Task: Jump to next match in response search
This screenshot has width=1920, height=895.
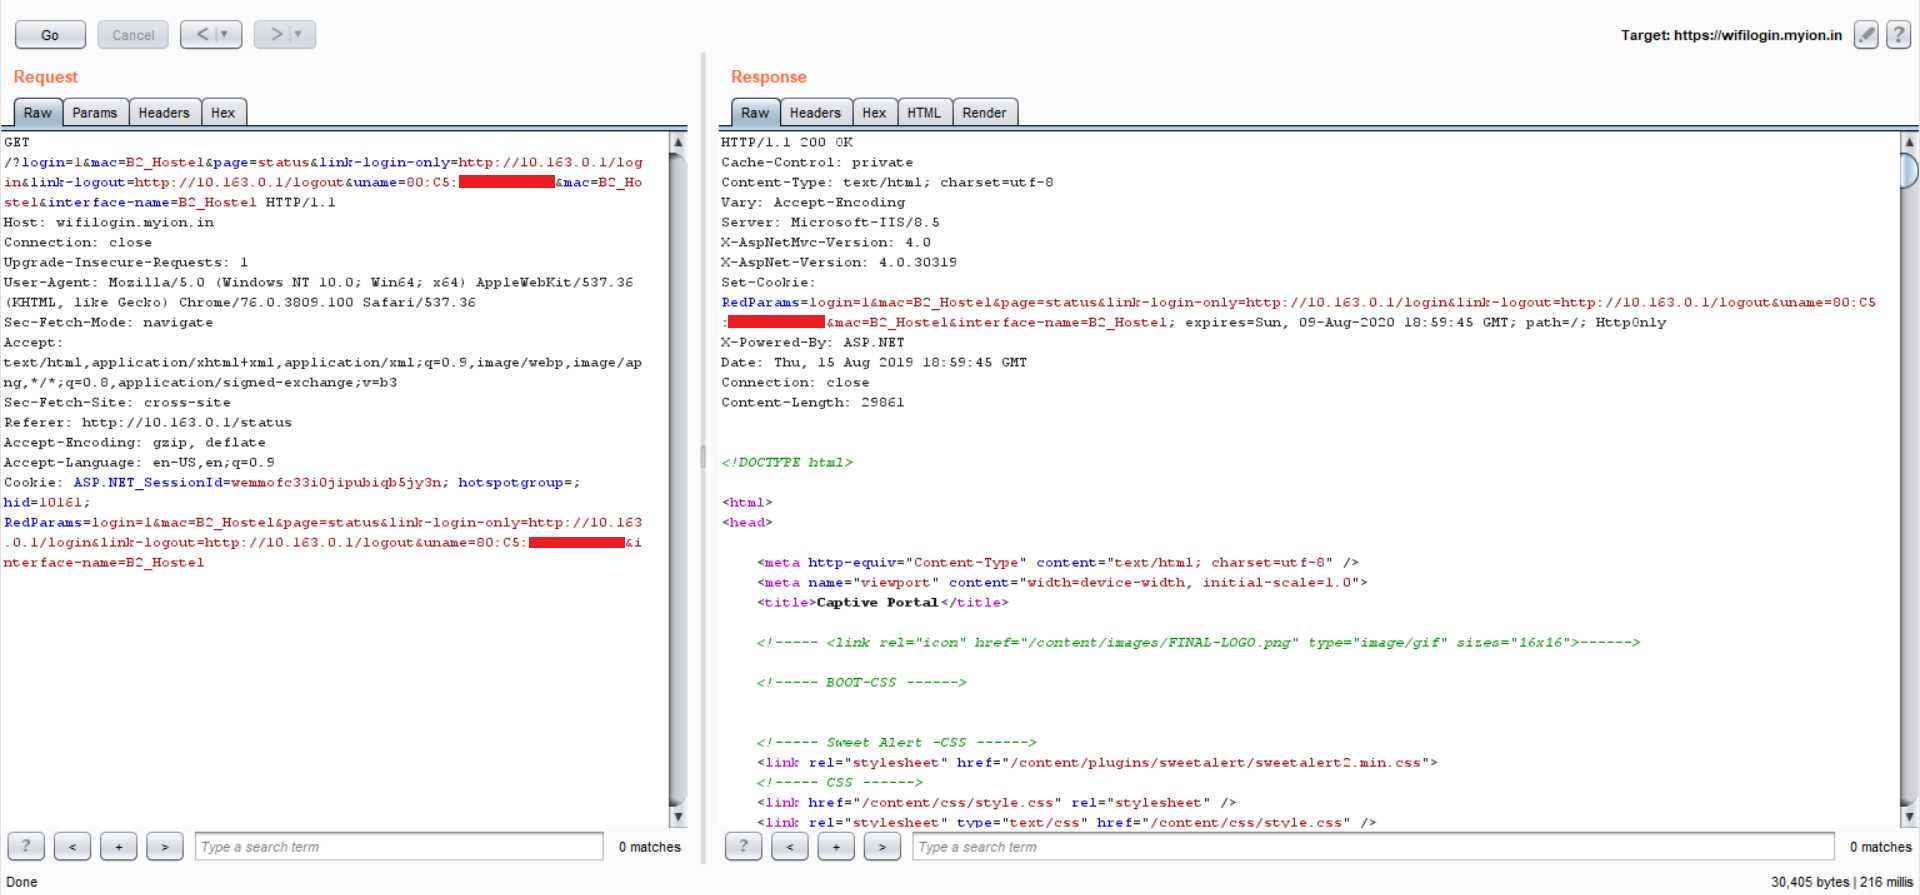Action: [x=882, y=846]
